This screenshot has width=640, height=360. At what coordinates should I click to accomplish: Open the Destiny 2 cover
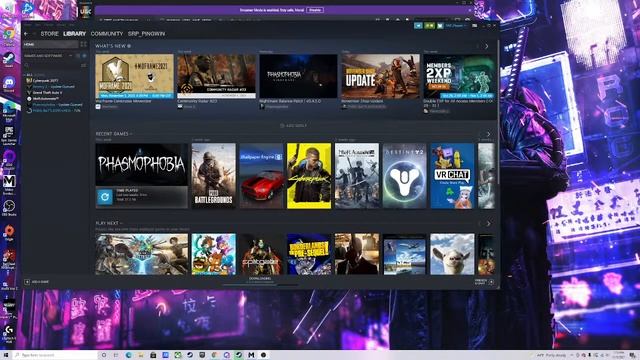[x=404, y=176]
